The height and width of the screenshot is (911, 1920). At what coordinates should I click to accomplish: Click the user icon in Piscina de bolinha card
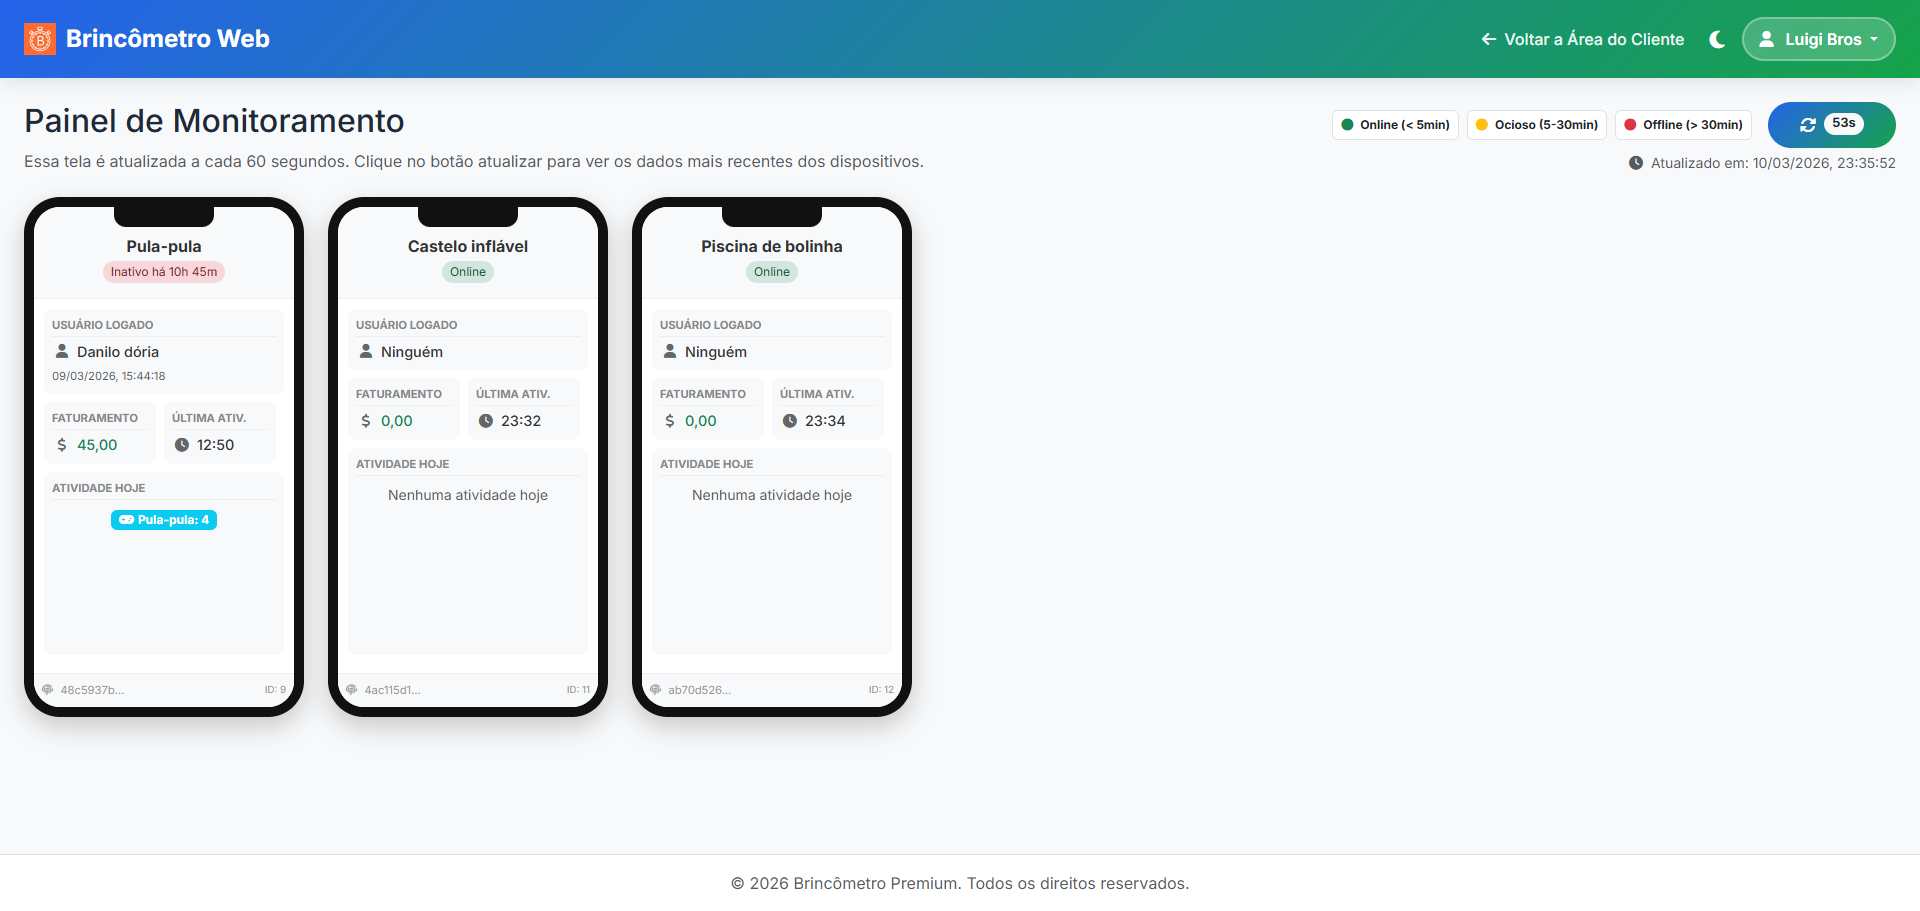(670, 352)
